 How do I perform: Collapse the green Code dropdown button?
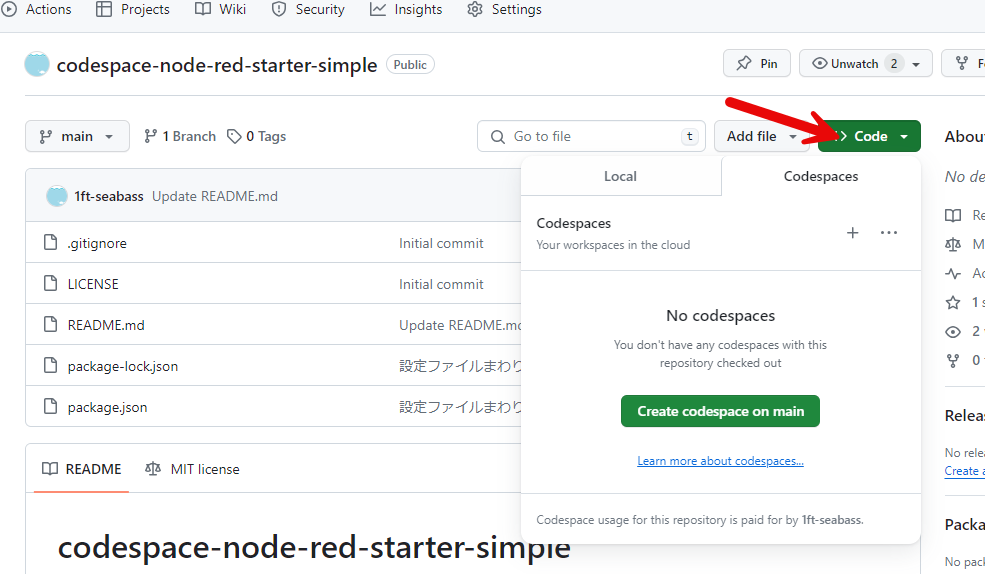(869, 136)
